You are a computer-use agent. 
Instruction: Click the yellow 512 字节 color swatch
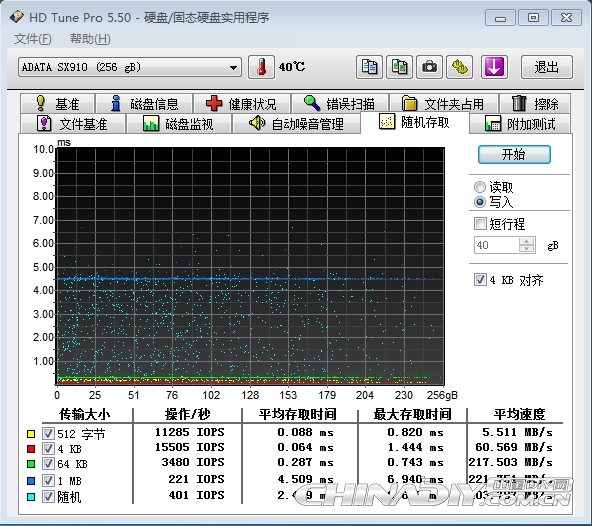(x=31, y=434)
